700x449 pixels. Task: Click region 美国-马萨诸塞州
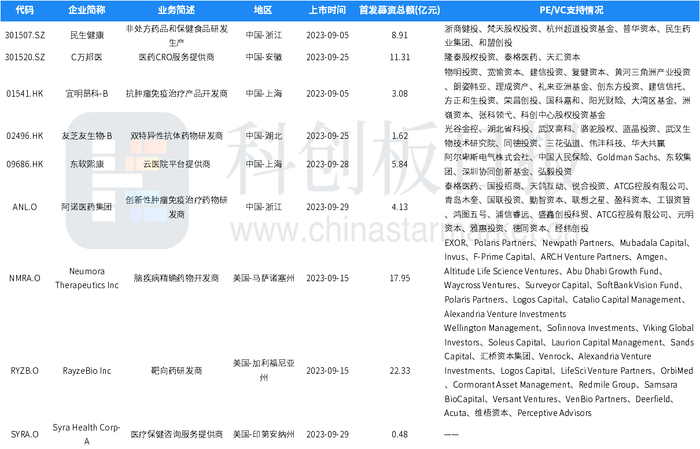pyautogui.click(x=263, y=278)
